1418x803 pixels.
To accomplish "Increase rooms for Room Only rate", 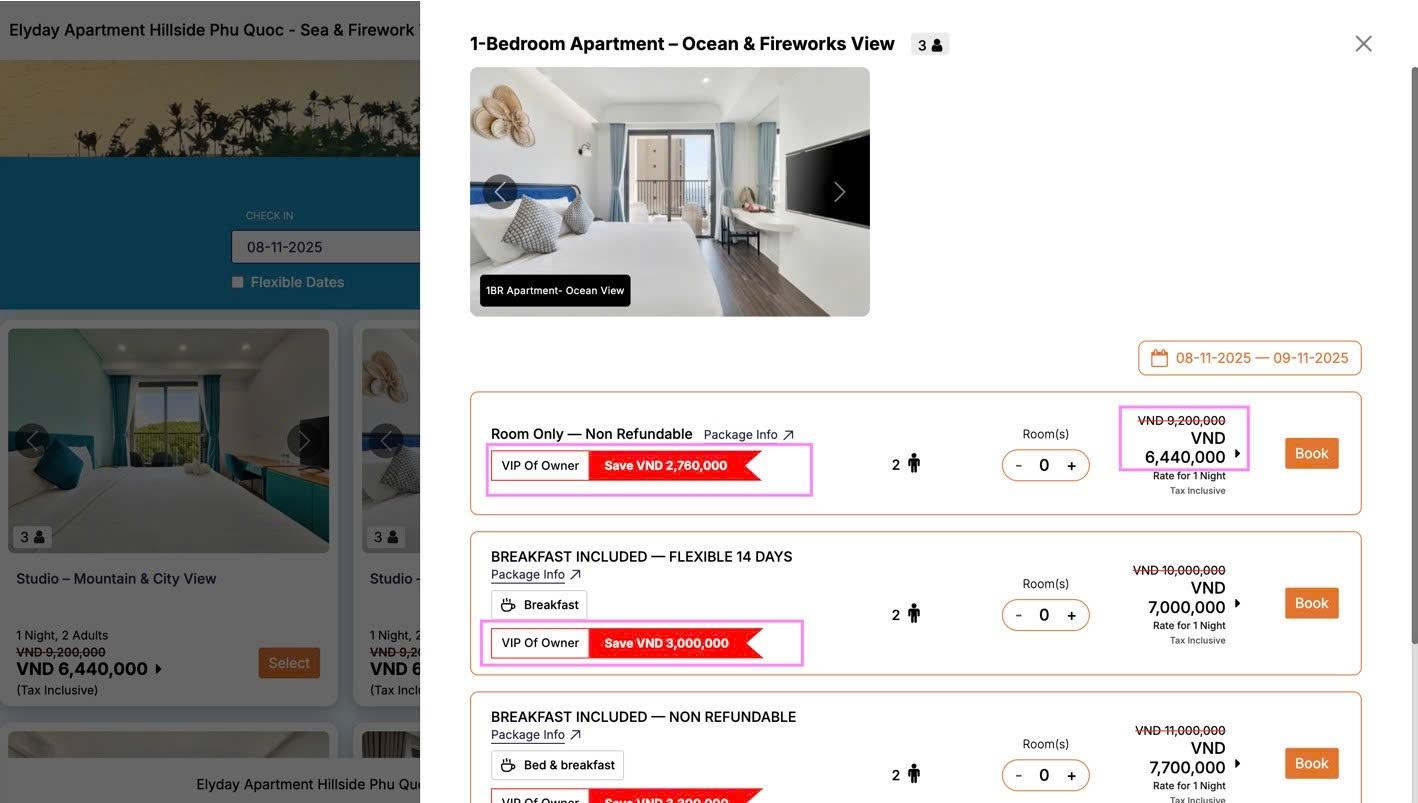I will 1071,466.
